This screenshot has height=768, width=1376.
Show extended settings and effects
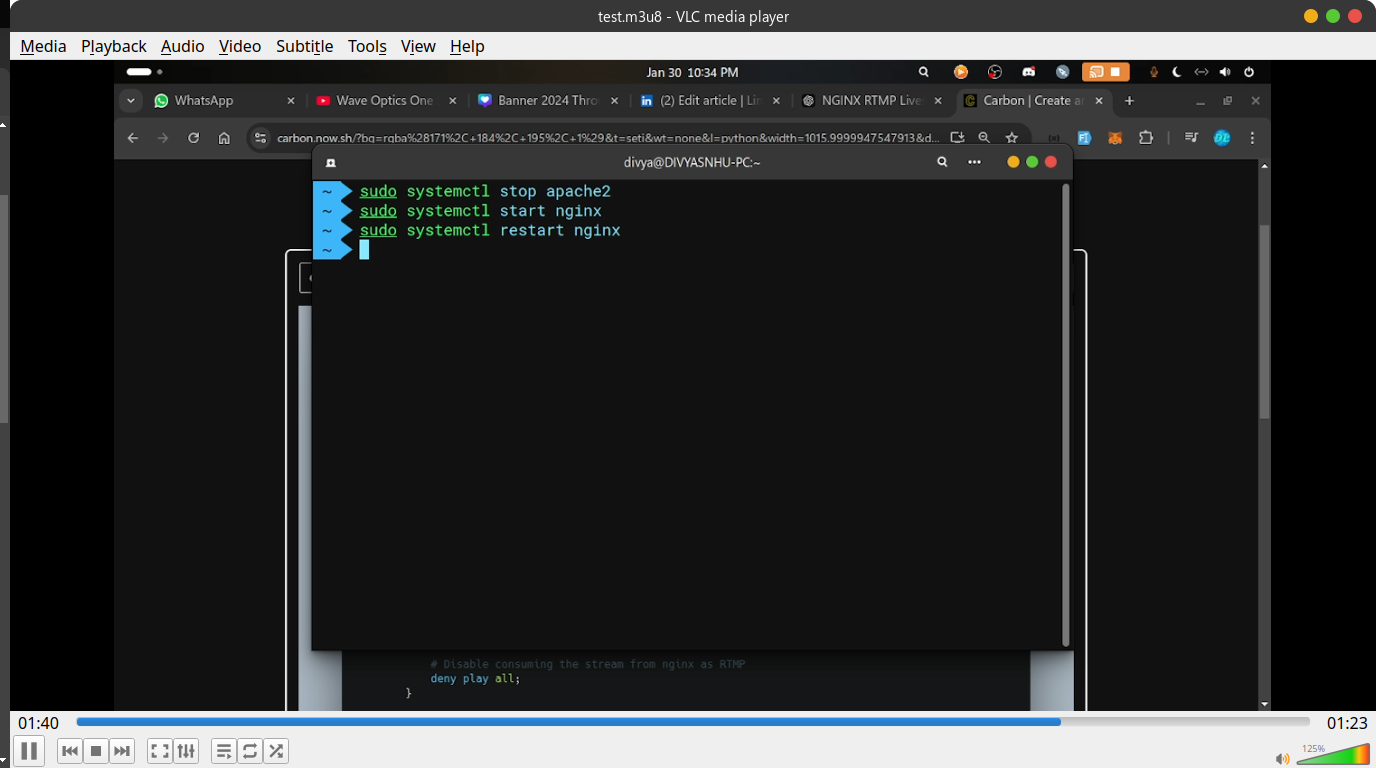tap(186, 750)
